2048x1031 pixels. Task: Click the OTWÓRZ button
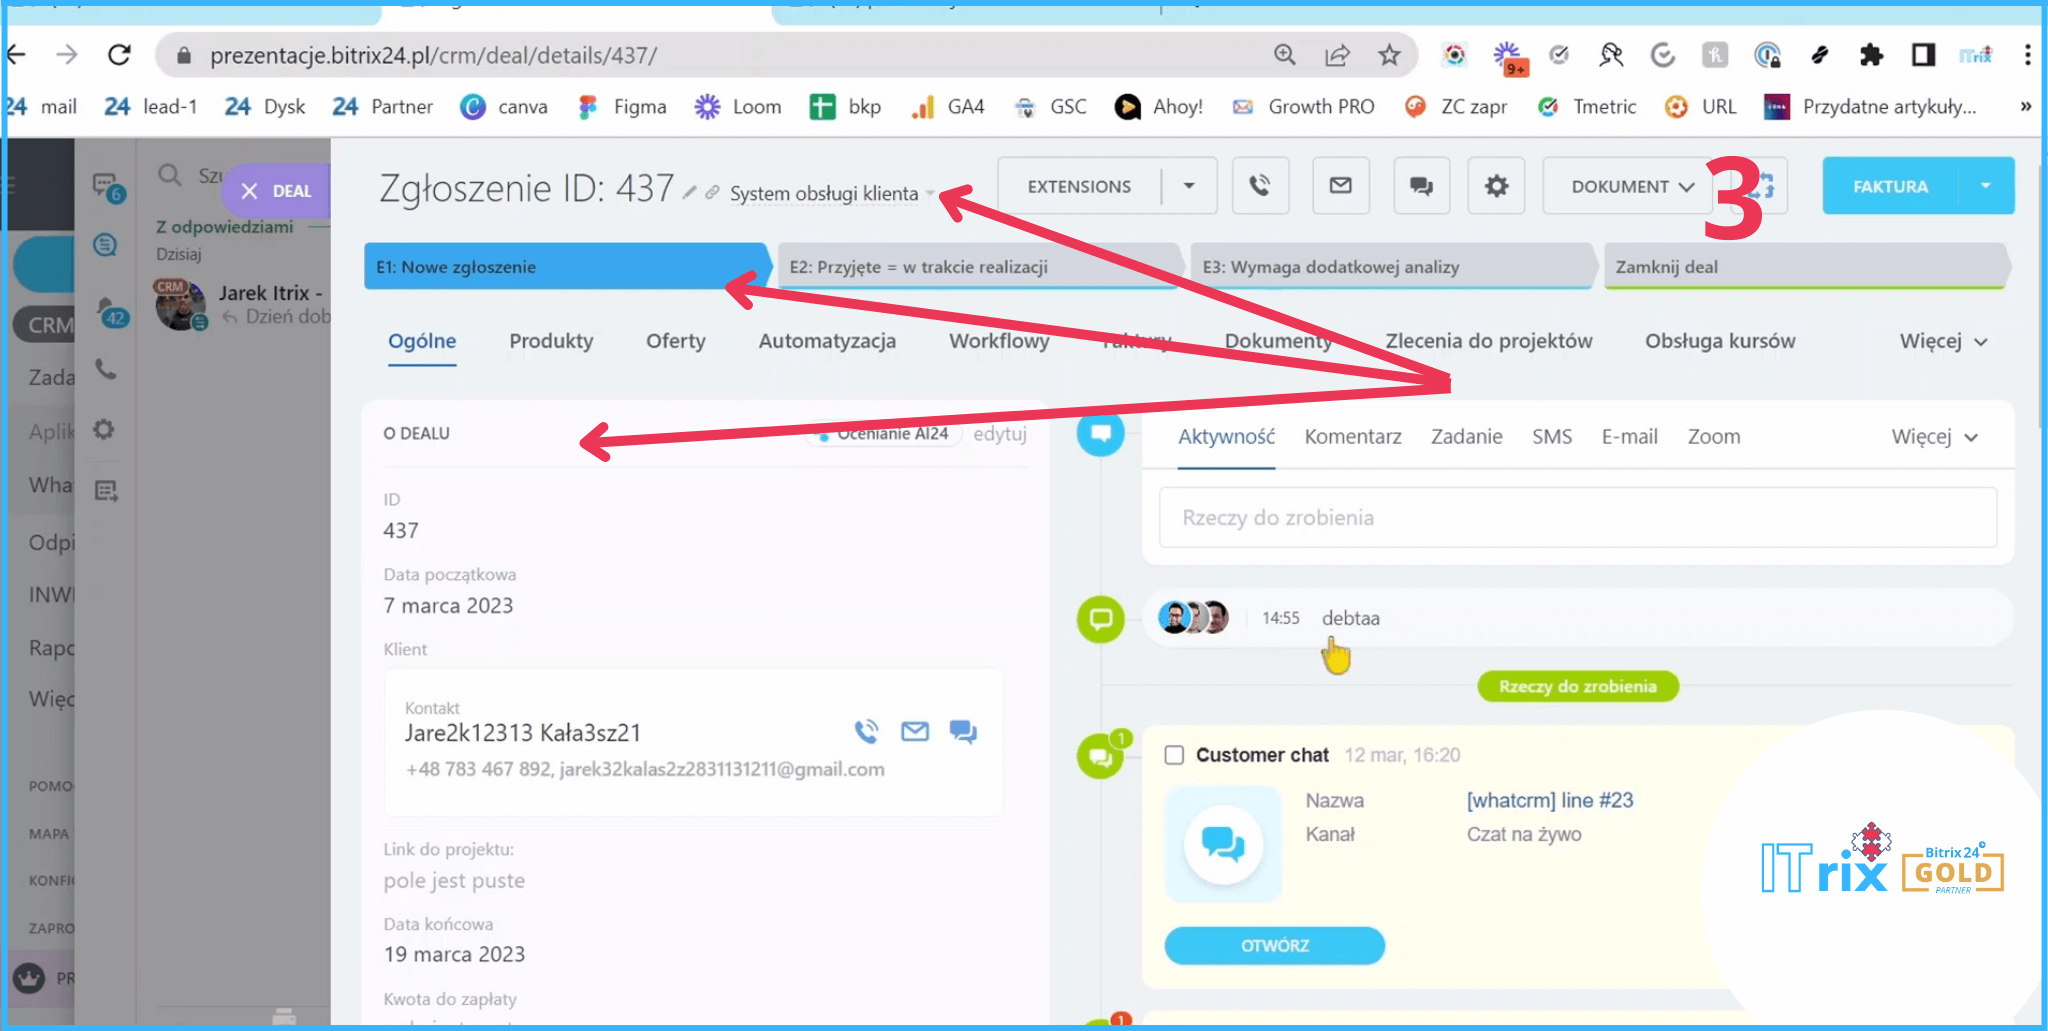(x=1274, y=945)
